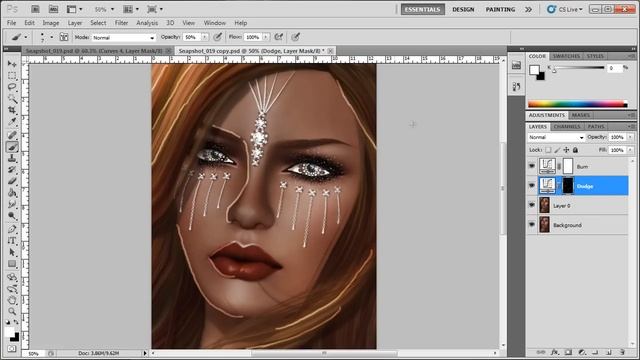Open the brush Mode dropdown

click(123, 38)
